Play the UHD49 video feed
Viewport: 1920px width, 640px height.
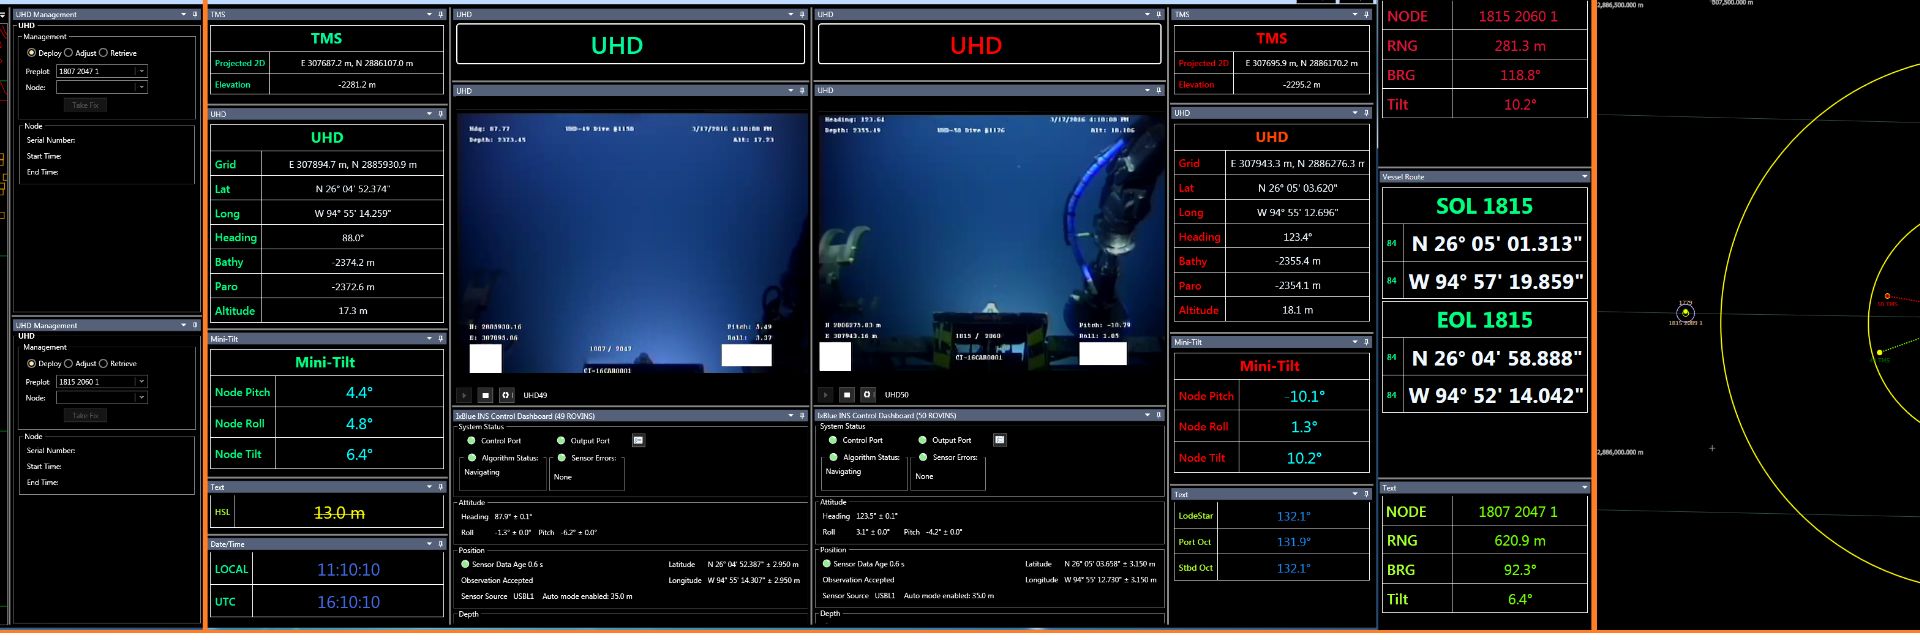(x=463, y=395)
